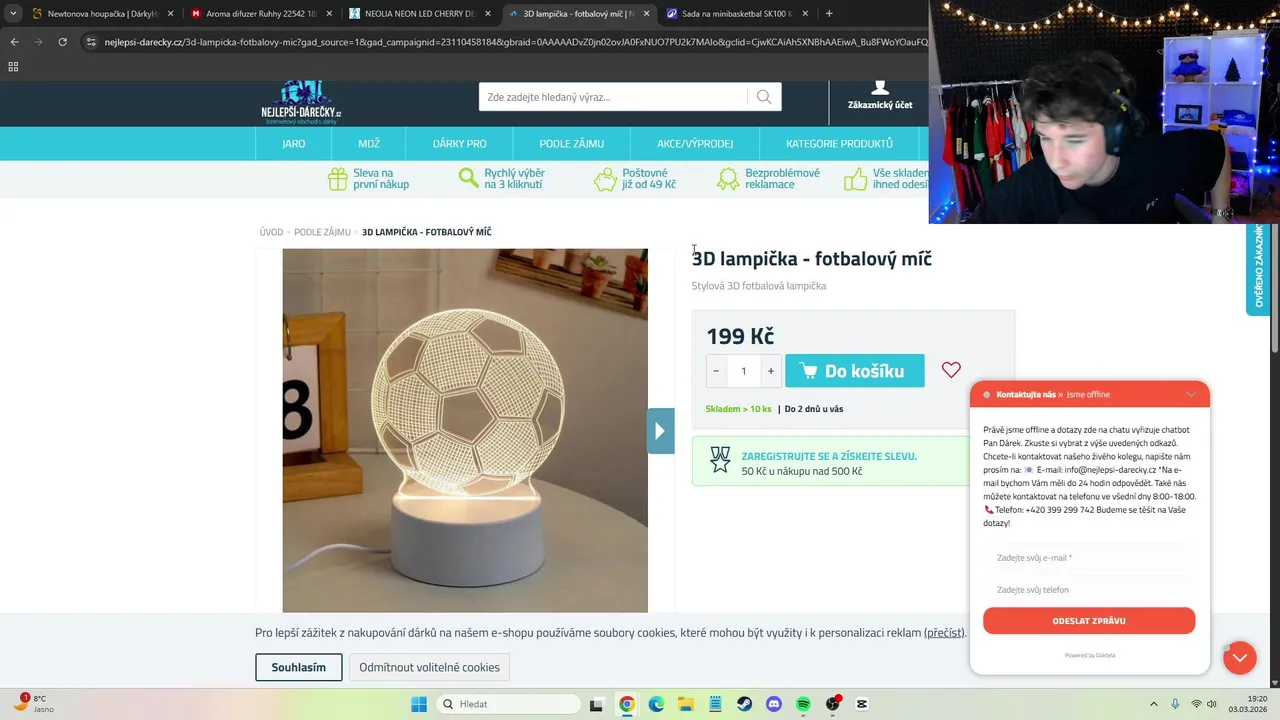Click ZAREGISTRUJTE SE A ZÍSKEJTE SLEVU link
This screenshot has width=1280, height=720.
pyautogui.click(x=829, y=456)
